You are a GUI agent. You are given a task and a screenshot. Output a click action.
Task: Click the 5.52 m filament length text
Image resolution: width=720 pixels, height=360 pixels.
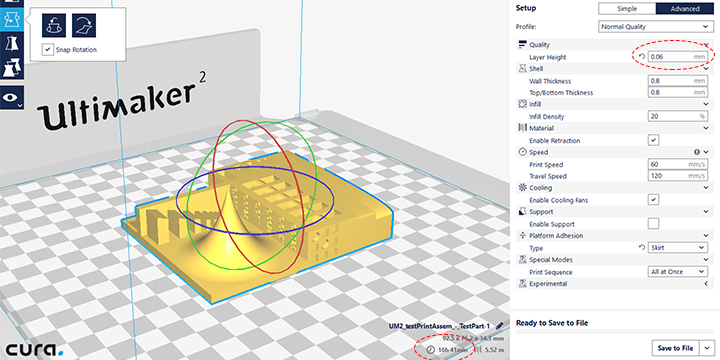pyautogui.click(x=494, y=350)
